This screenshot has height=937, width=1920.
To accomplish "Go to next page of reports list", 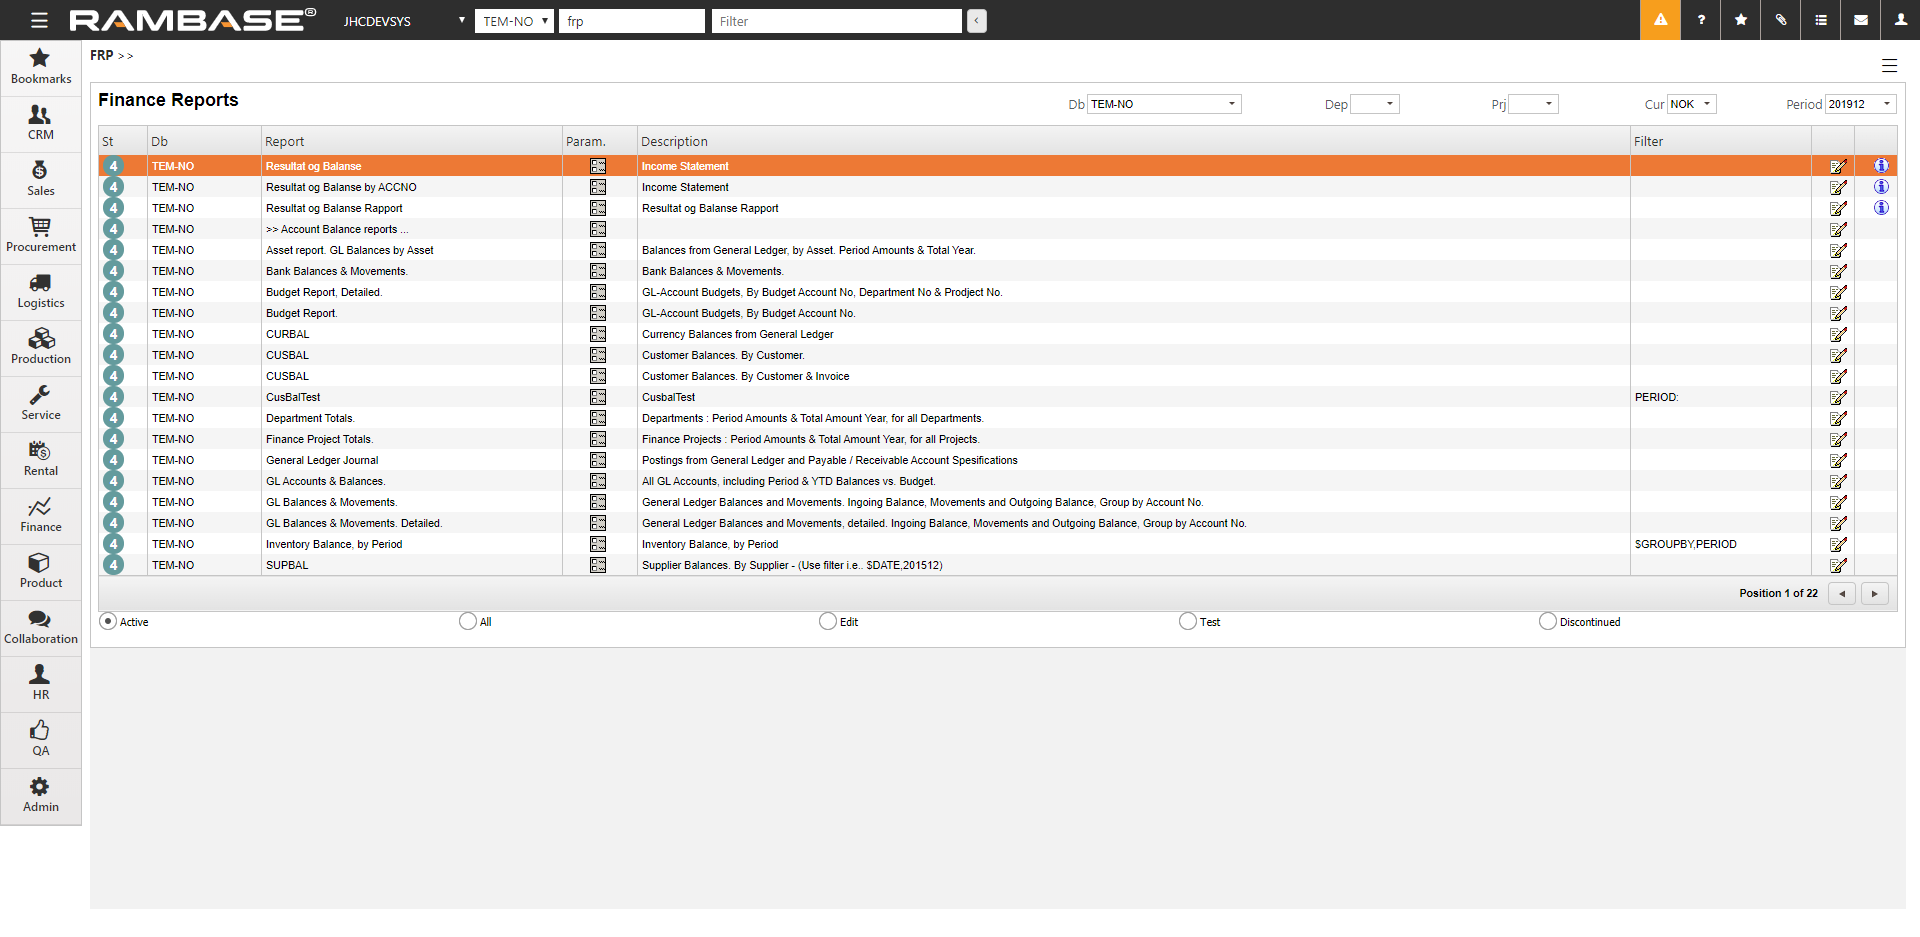I will click(x=1874, y=593).
